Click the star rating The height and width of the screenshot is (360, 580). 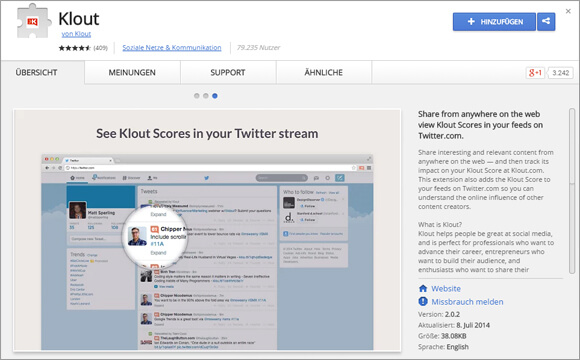74,48
